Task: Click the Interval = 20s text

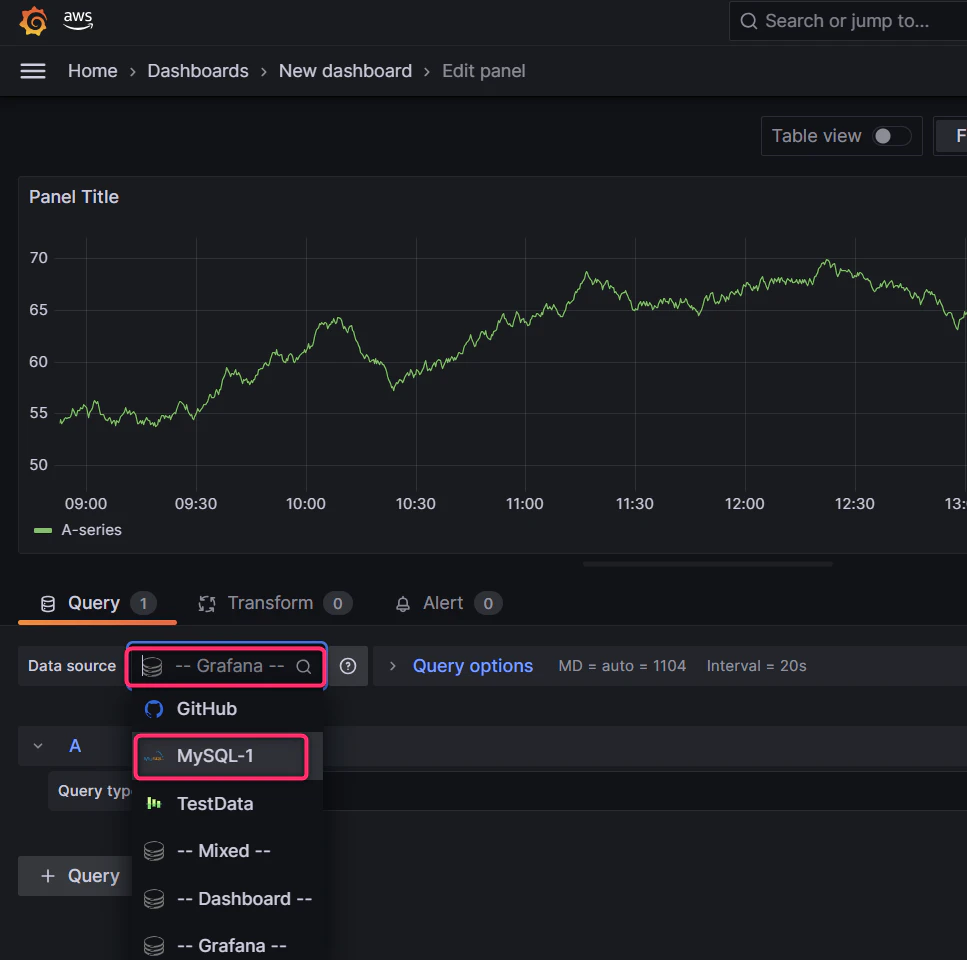Action: tap(756, 666)
